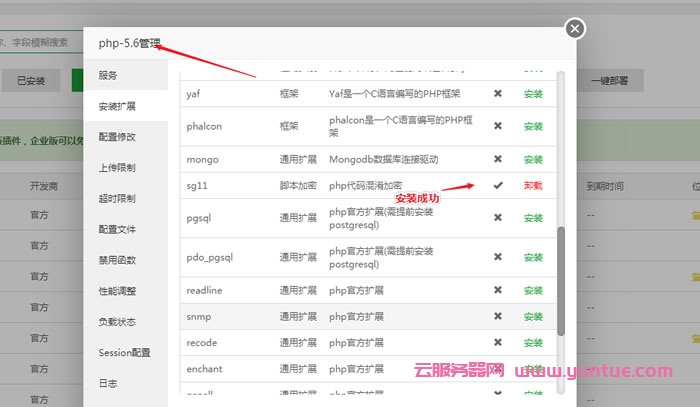Close the php-5.6 management dialog
Viewport: 700px width, 407px height.
[574, 29]
